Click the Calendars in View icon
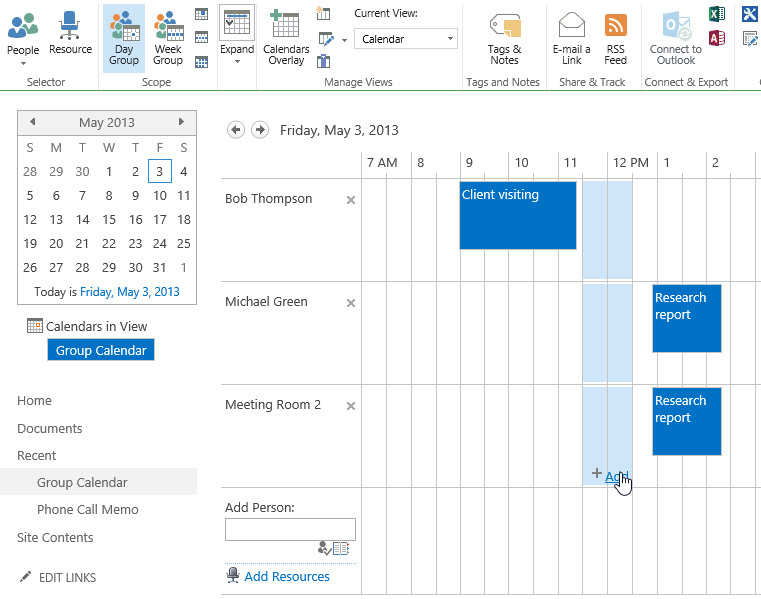This screenshot has height=599, width=761. tap(34, 326)
